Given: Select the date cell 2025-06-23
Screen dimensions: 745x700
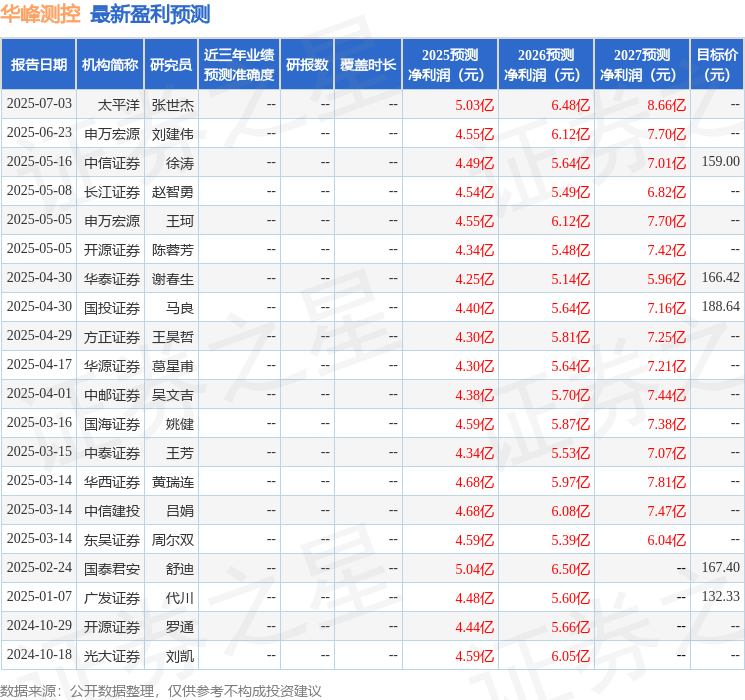Looking at the screenshot, I should [x=39, y=133].
